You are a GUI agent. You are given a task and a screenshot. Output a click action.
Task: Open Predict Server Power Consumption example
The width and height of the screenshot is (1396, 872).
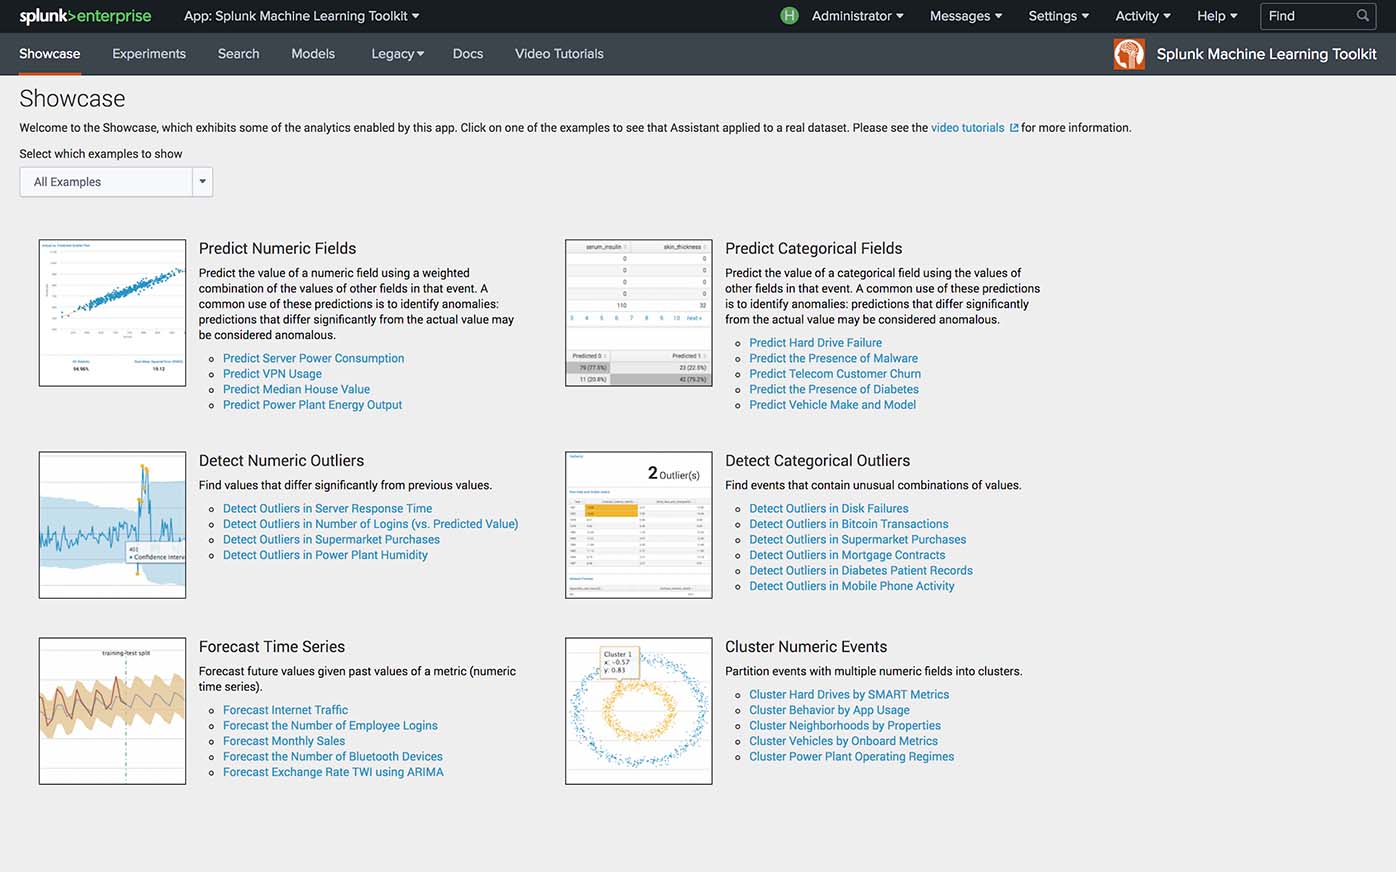[x=313, y=358]
